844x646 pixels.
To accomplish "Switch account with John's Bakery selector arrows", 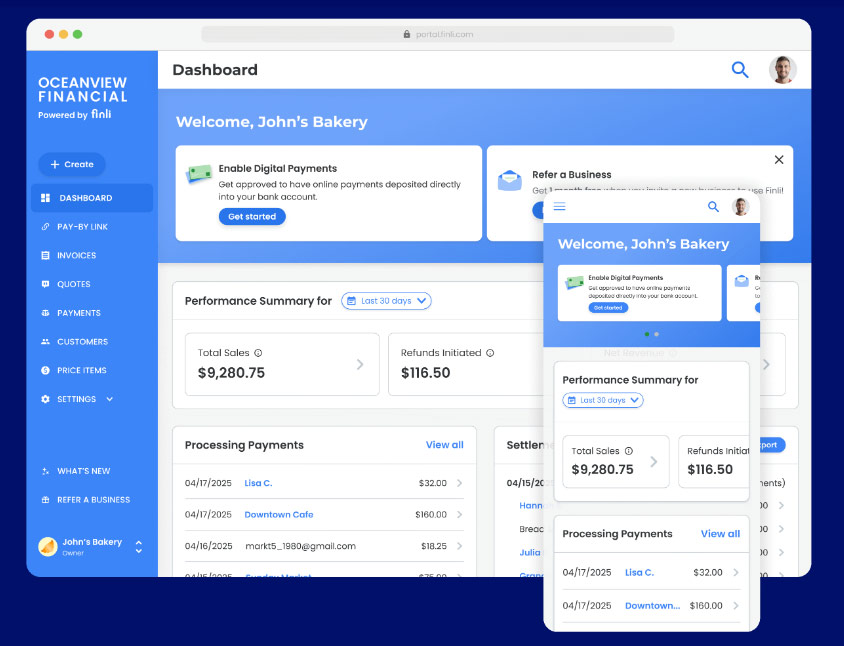I will coord(139,546).
